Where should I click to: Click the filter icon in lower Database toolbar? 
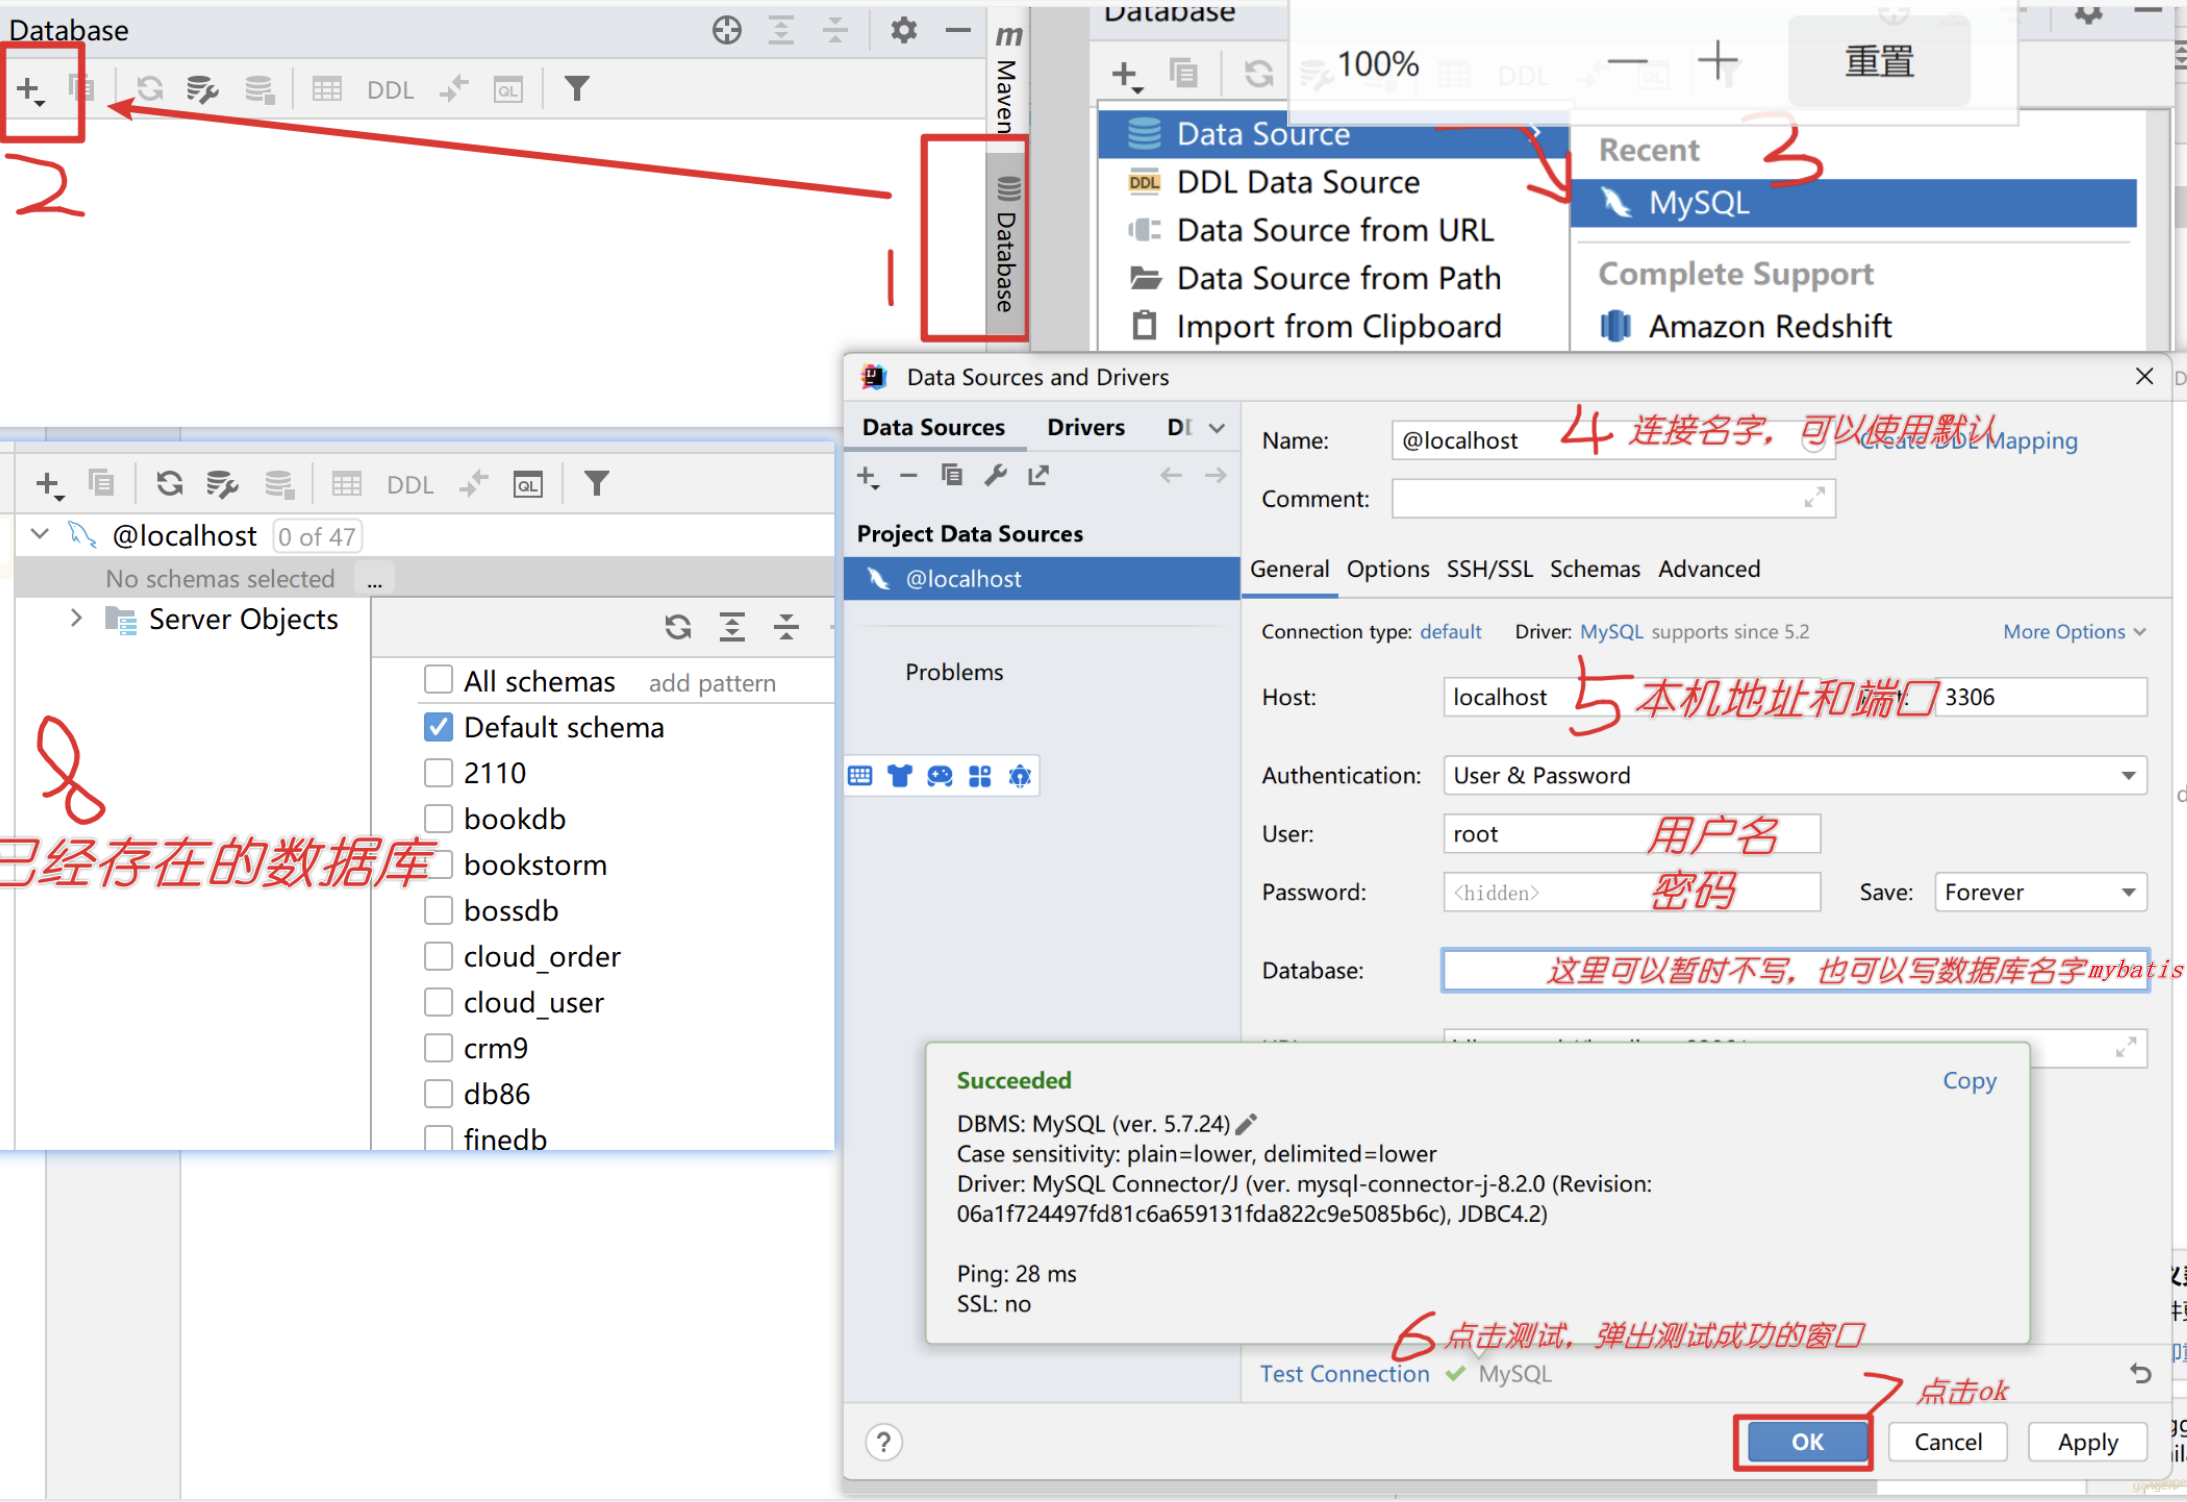coord(596,484)
